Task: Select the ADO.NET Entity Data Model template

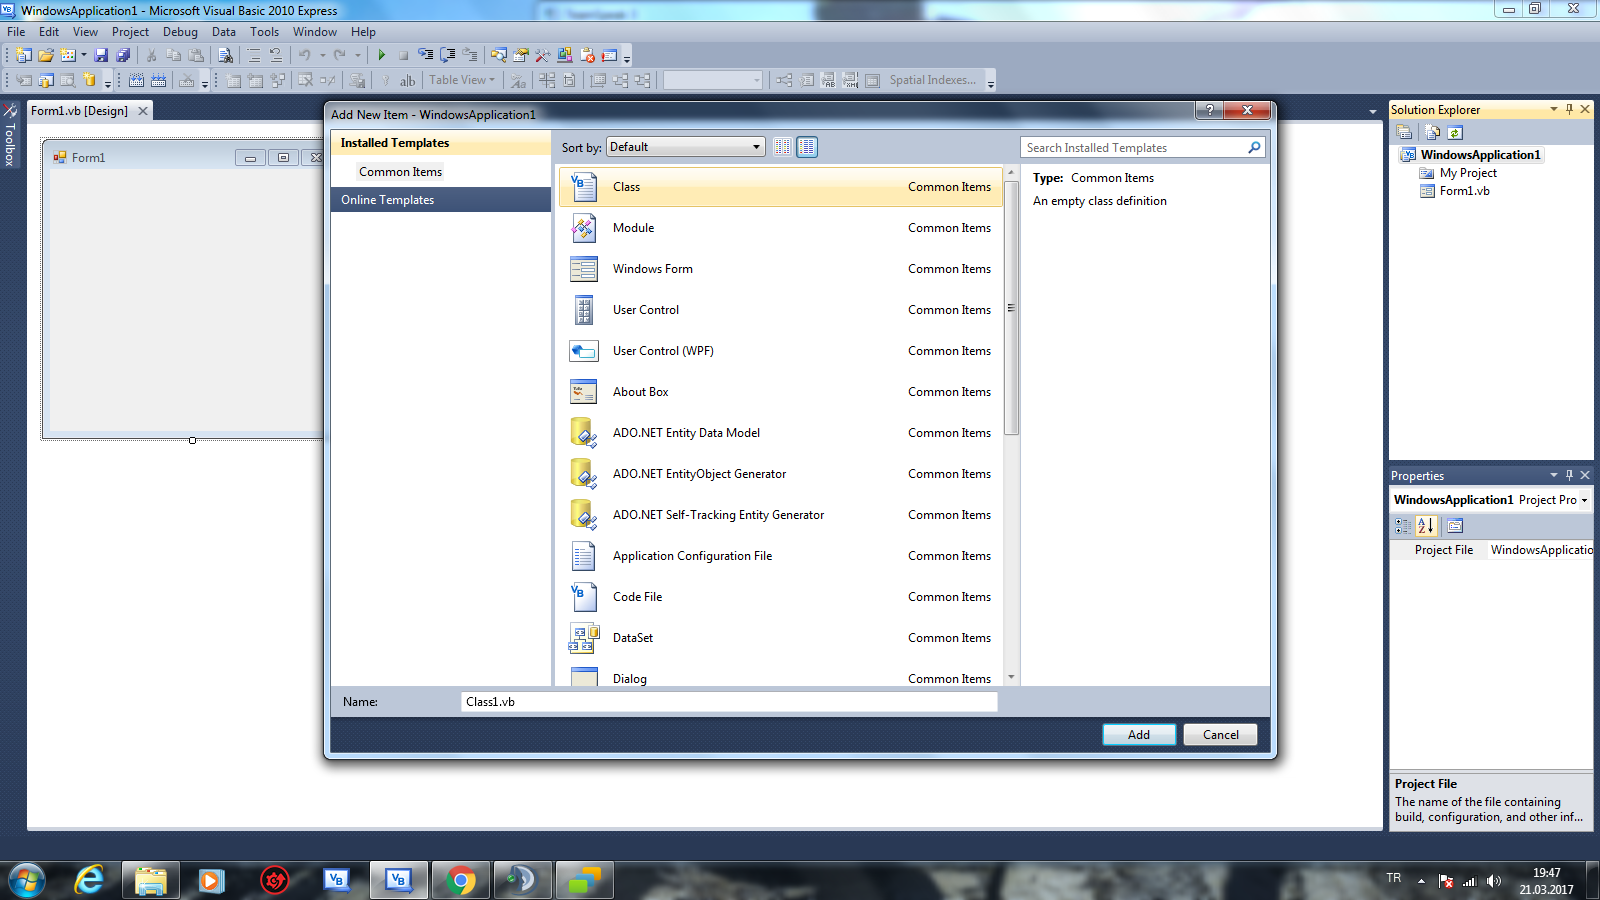Action: (781, 433)
